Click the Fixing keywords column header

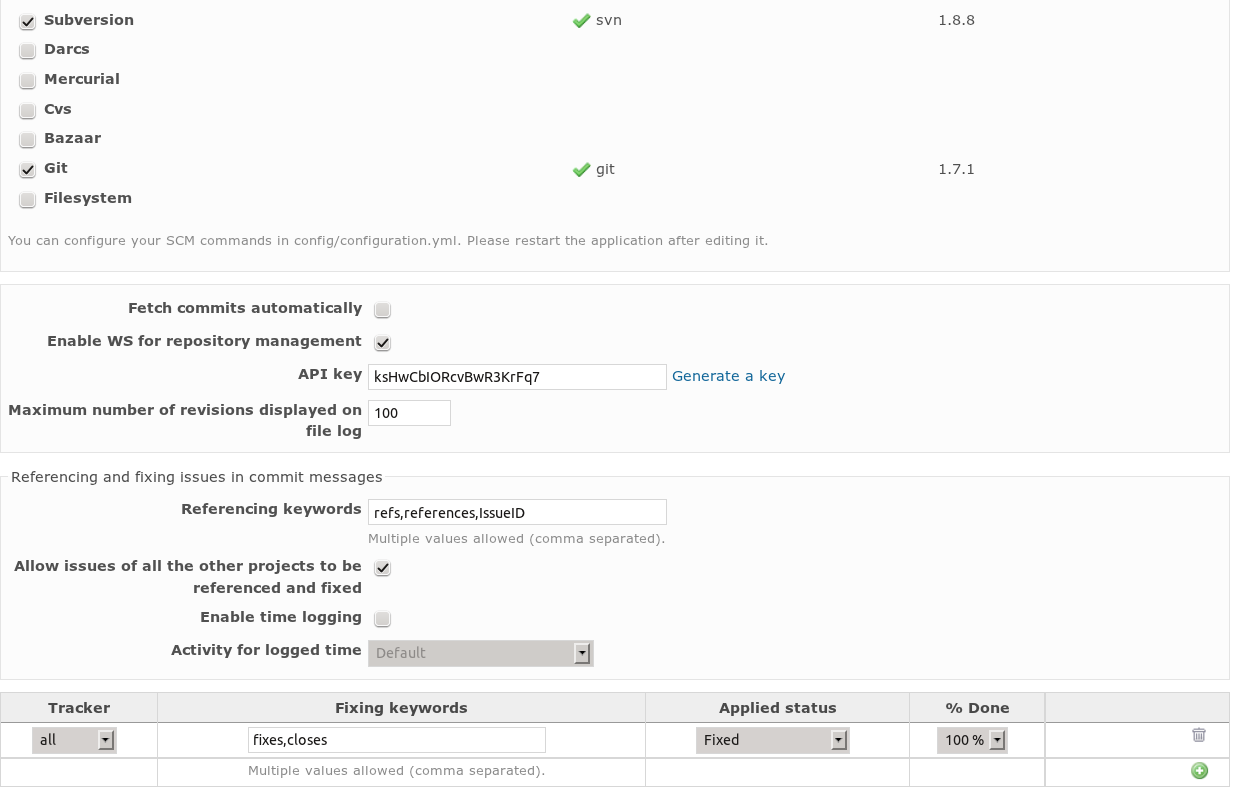(401, 708)
